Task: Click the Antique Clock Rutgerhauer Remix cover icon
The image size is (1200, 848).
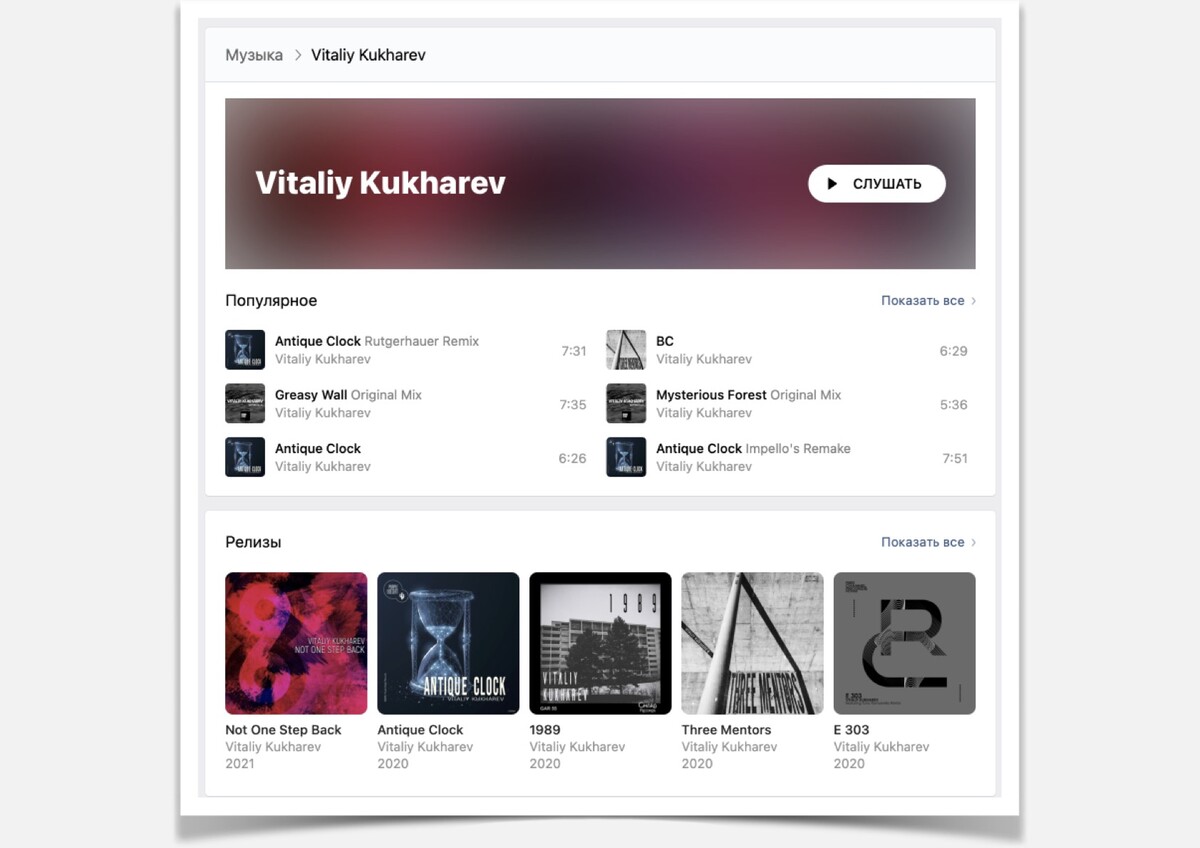Action: (x=245, y=350)
